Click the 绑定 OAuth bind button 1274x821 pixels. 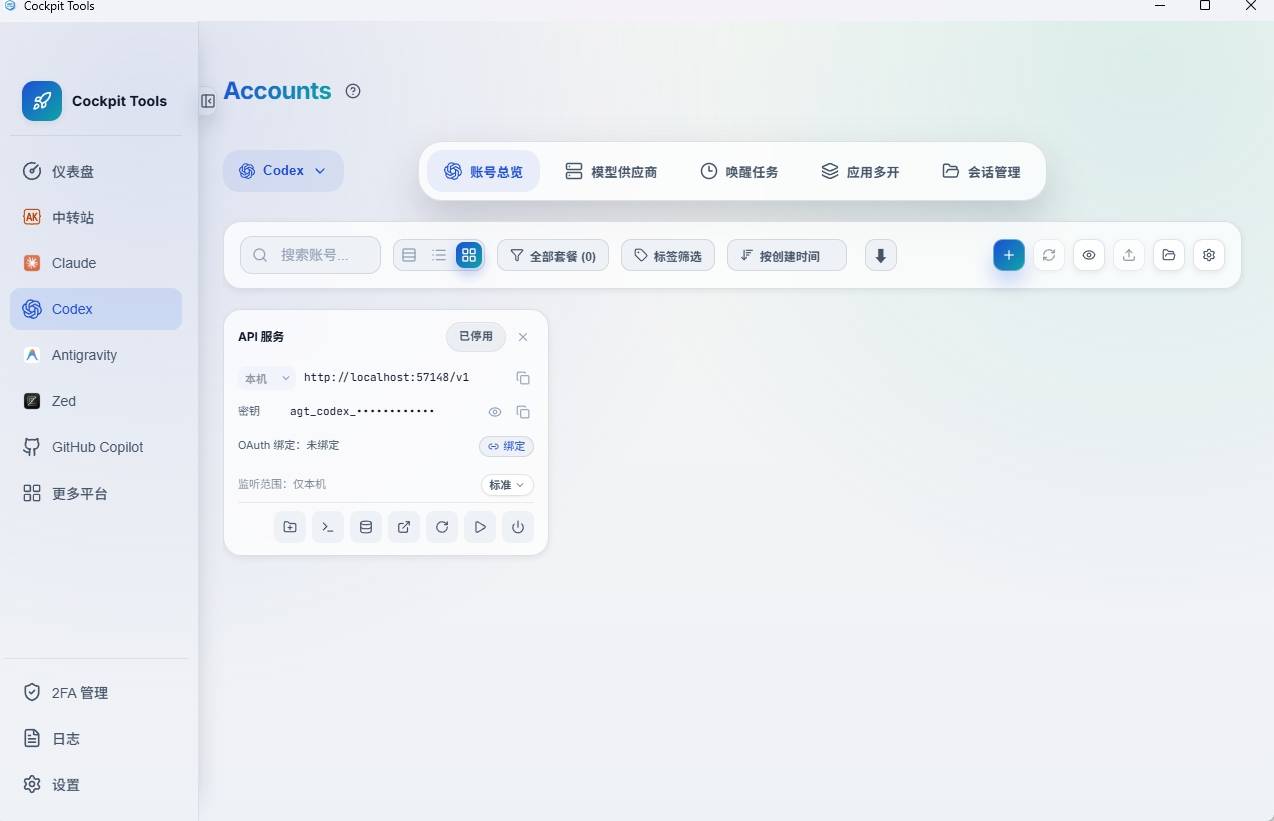[506, 446]
